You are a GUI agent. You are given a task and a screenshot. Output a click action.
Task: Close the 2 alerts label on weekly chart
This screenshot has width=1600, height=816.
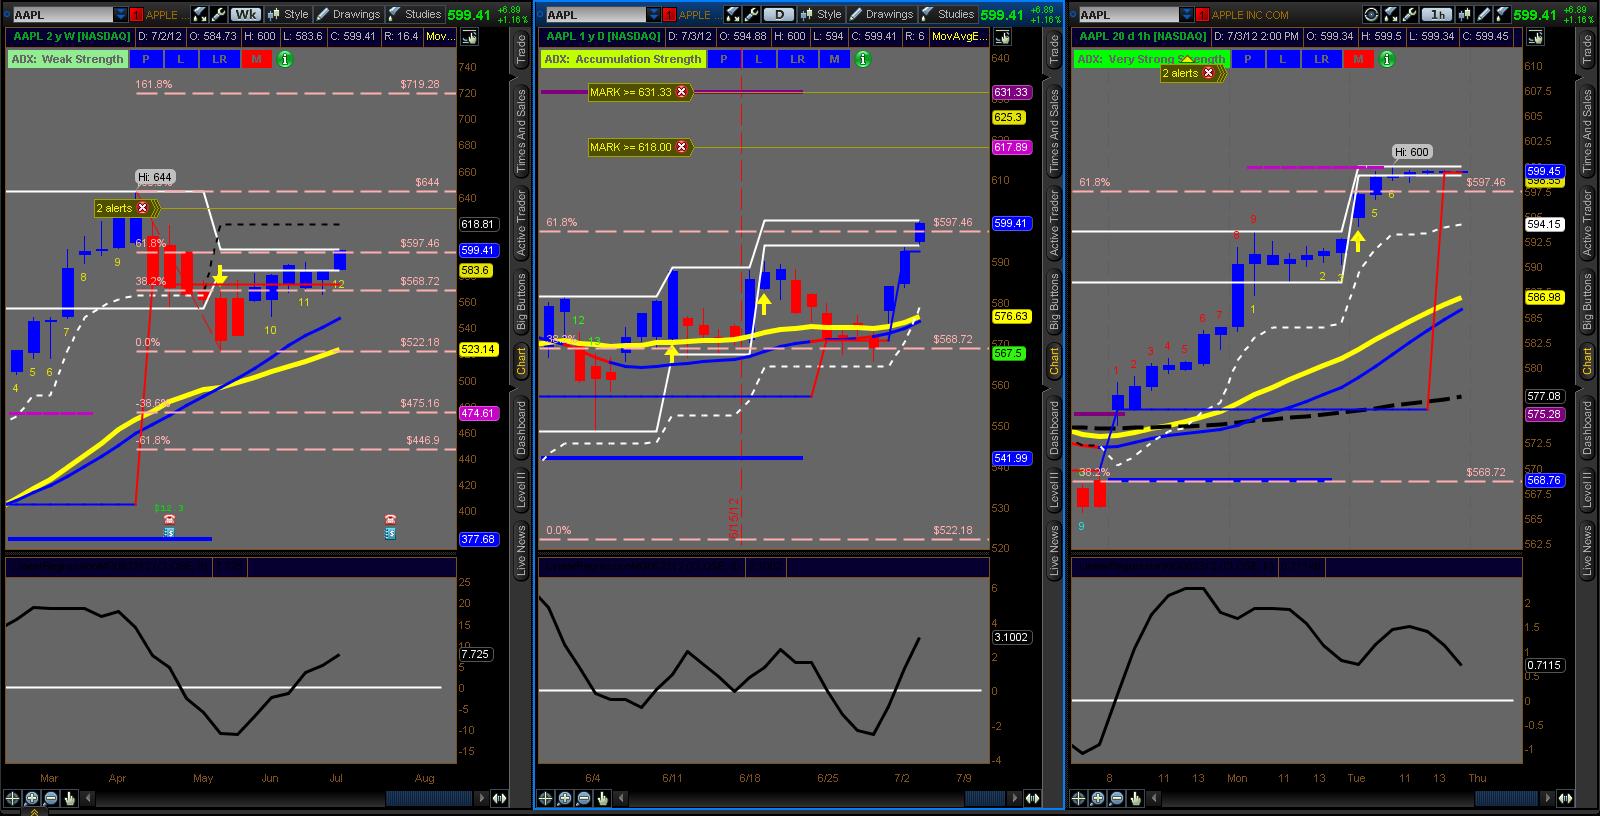143,208
